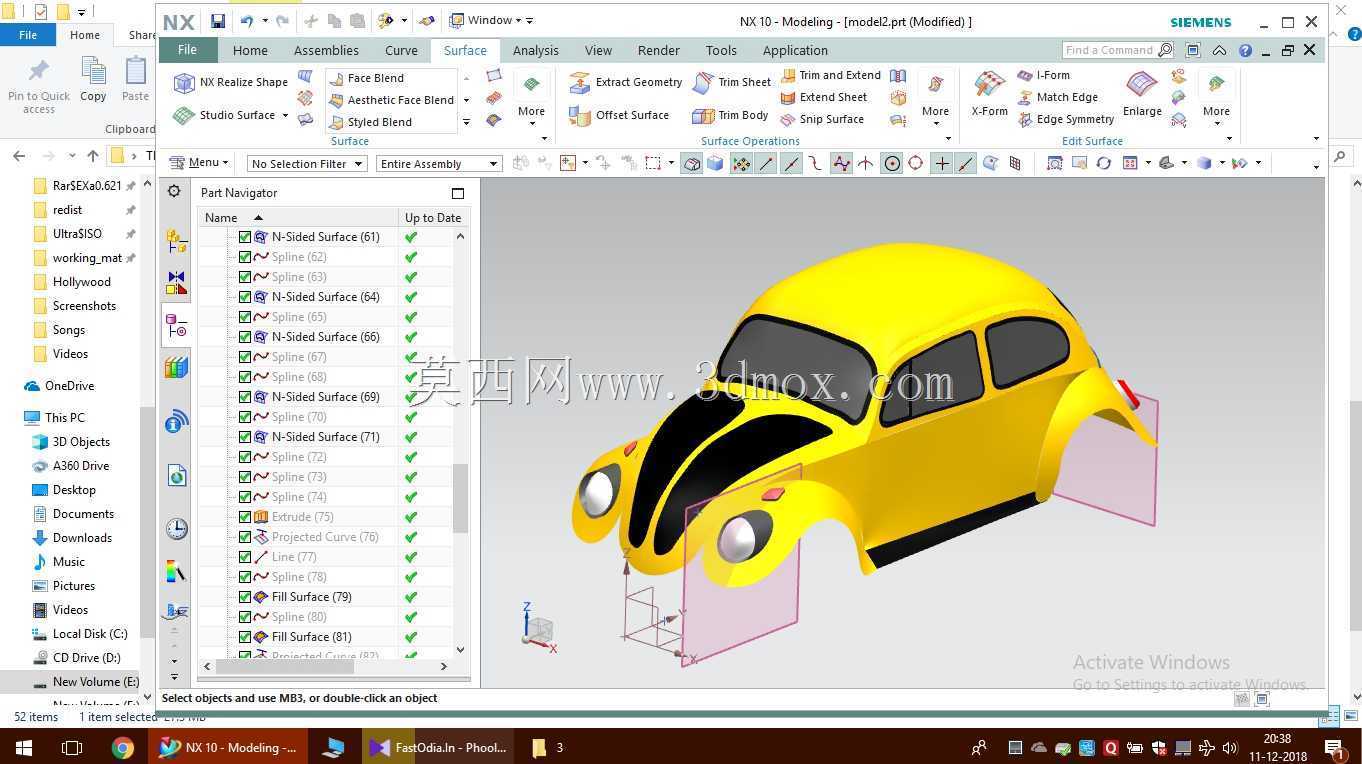Toggle the Fill Surface (79) checkbox
The image size is (1362, 764).
pos(245,597)
